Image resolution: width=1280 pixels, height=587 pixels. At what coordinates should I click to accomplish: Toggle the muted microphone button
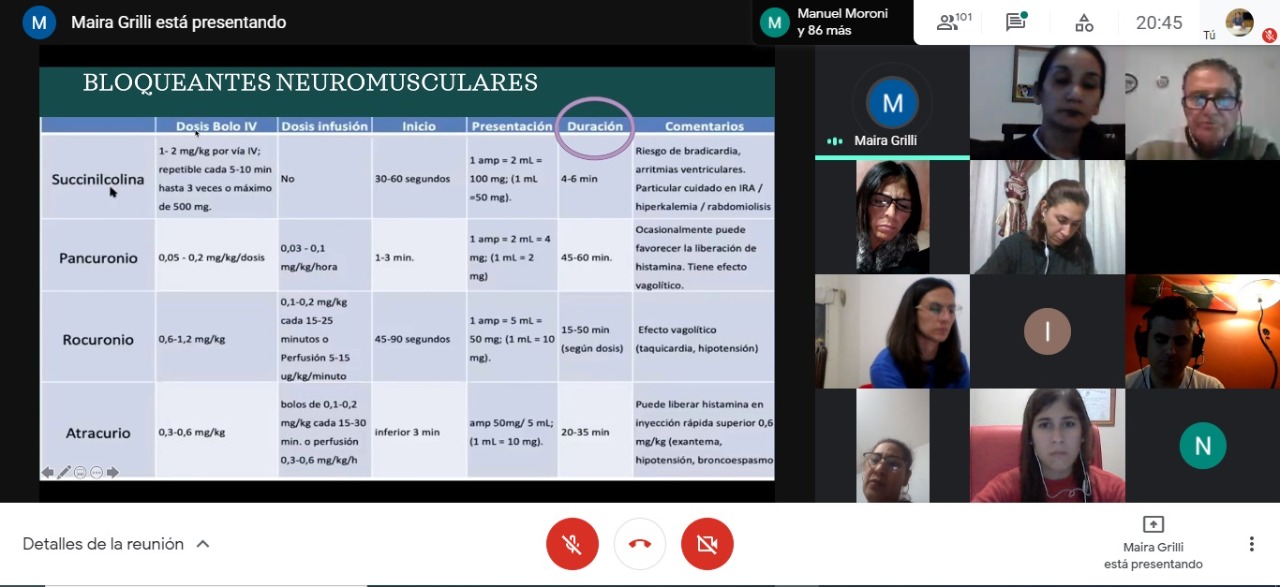(x=572, y=544)
